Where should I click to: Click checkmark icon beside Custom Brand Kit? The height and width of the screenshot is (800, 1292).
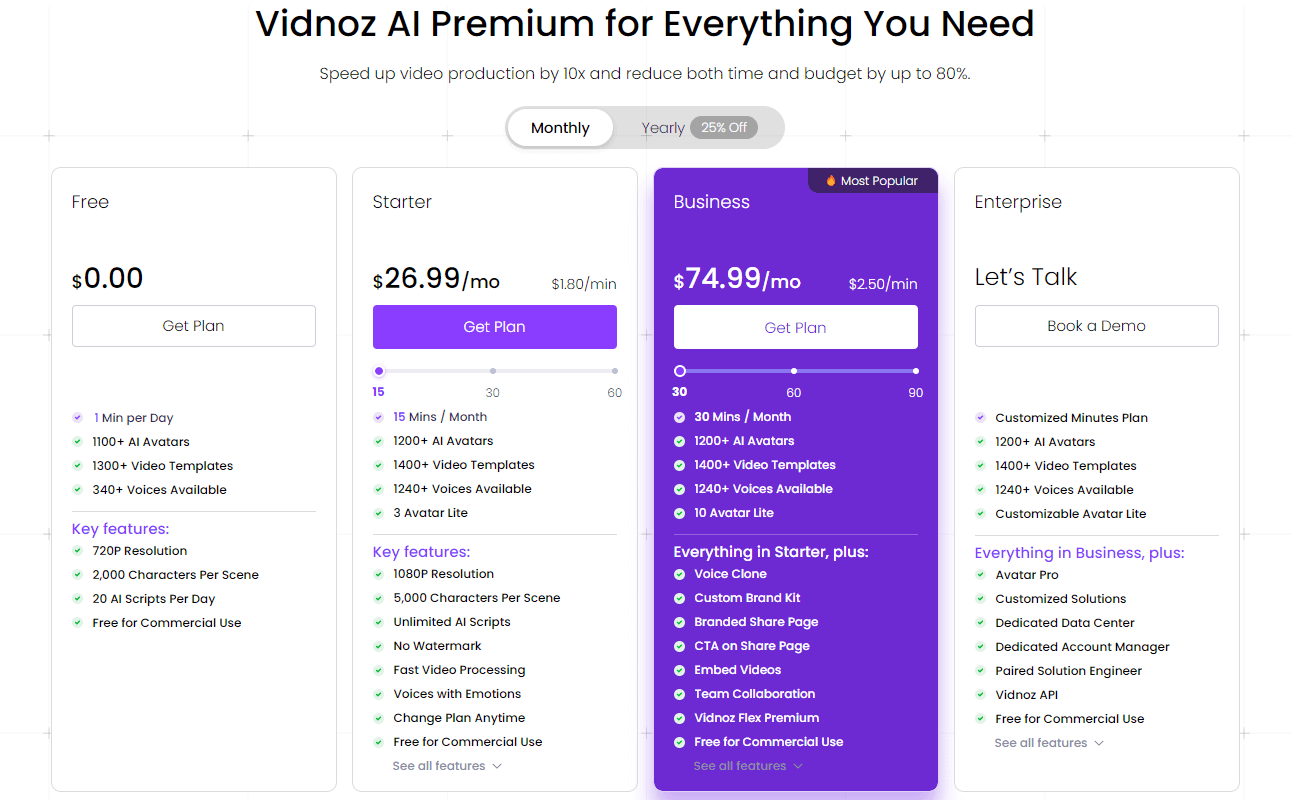680,598
